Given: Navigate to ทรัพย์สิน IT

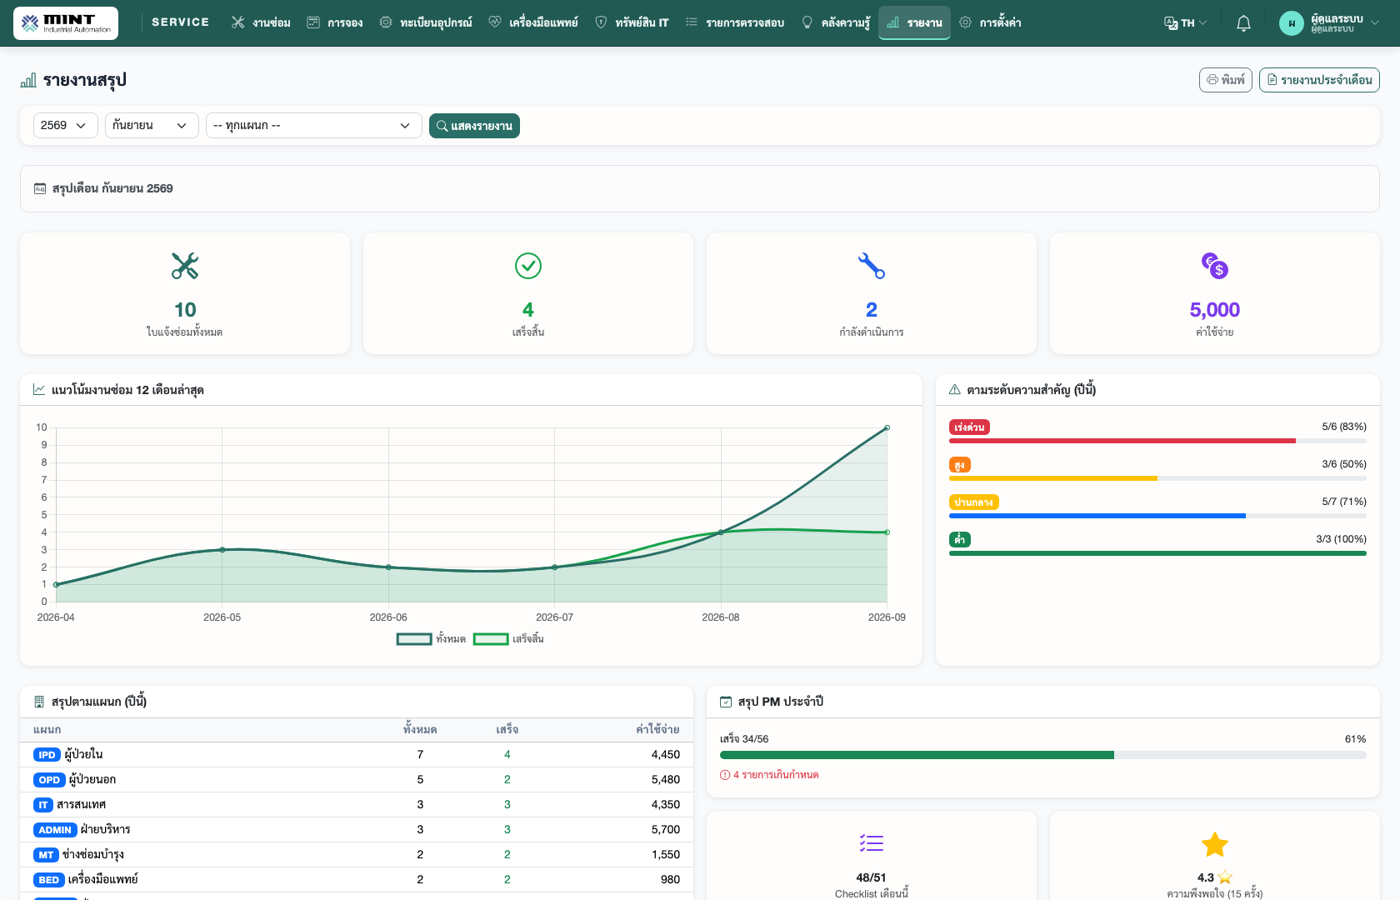Looking at the screenshot, I should (x=632, y=23).
